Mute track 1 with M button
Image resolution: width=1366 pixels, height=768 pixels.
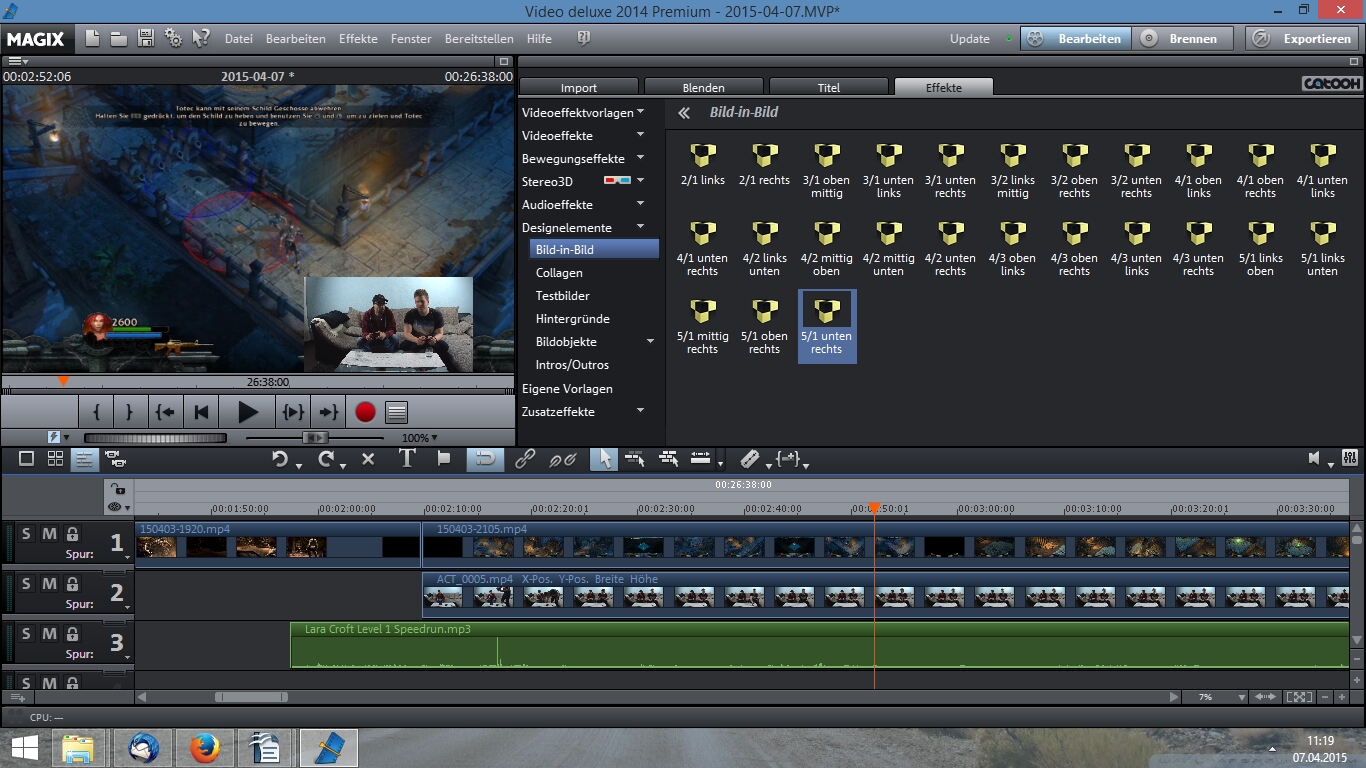click(49, 534)
